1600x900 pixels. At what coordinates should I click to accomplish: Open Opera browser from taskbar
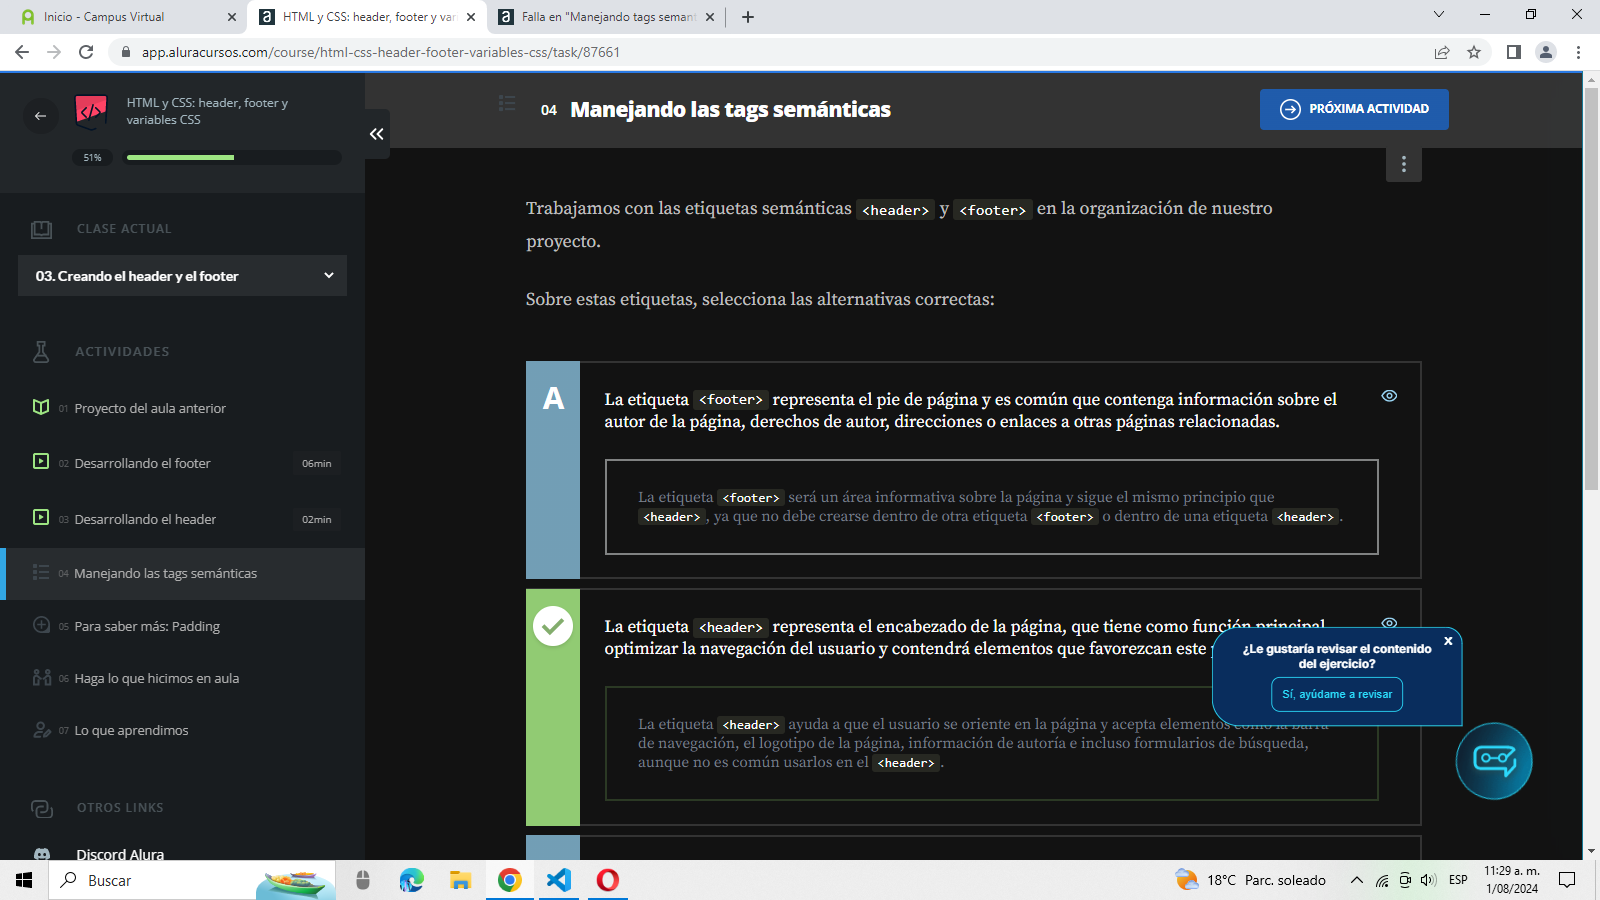point(607,880)
